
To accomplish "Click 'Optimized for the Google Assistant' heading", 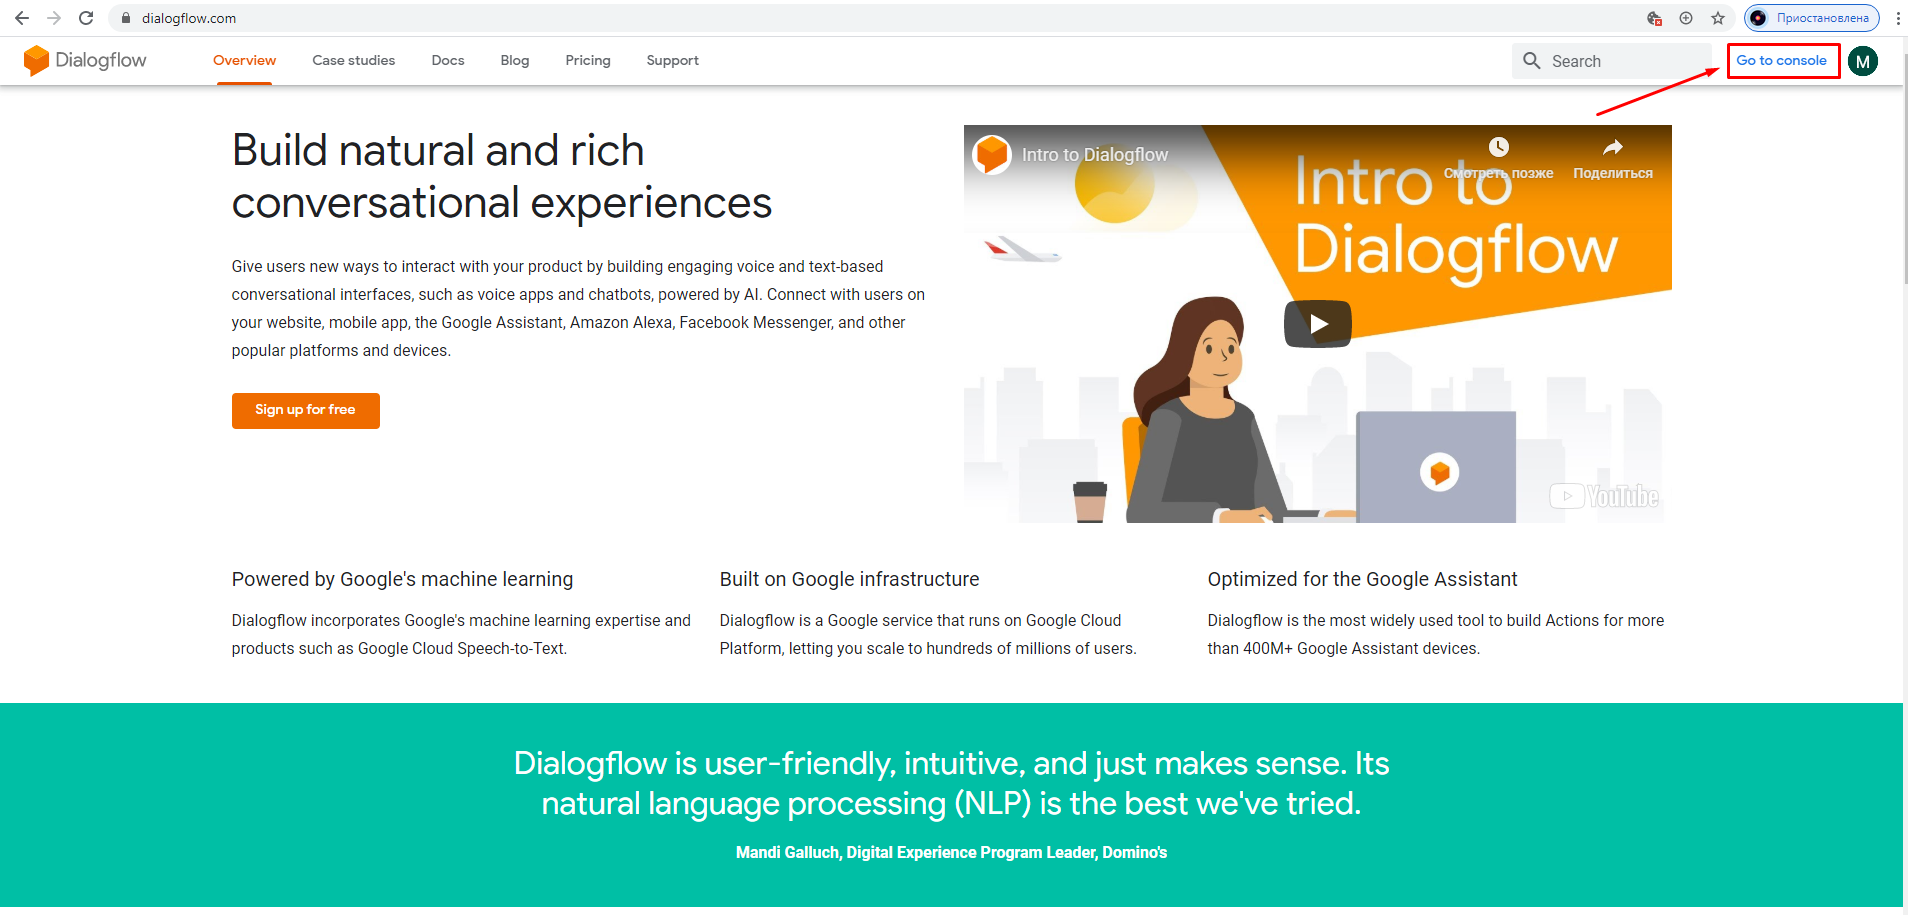I will [1362, 579].
